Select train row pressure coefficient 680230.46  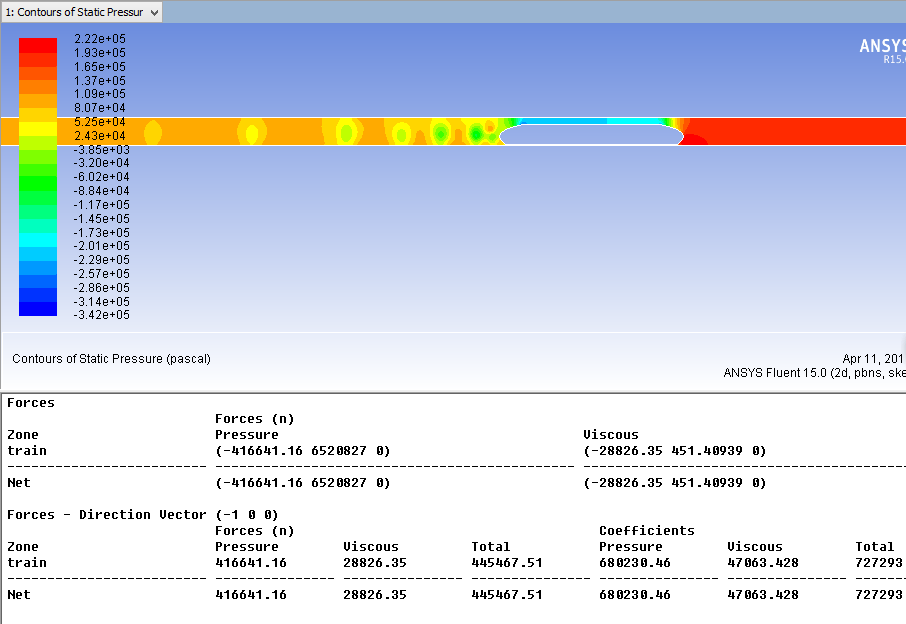coord(635,563)
